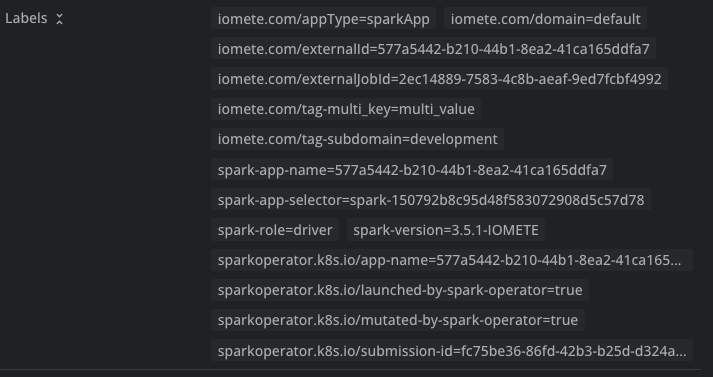The height and width of the screenshot is (377, 713).
Task: Click the iomete.com/domain=default label
Action: coord(545,19)
